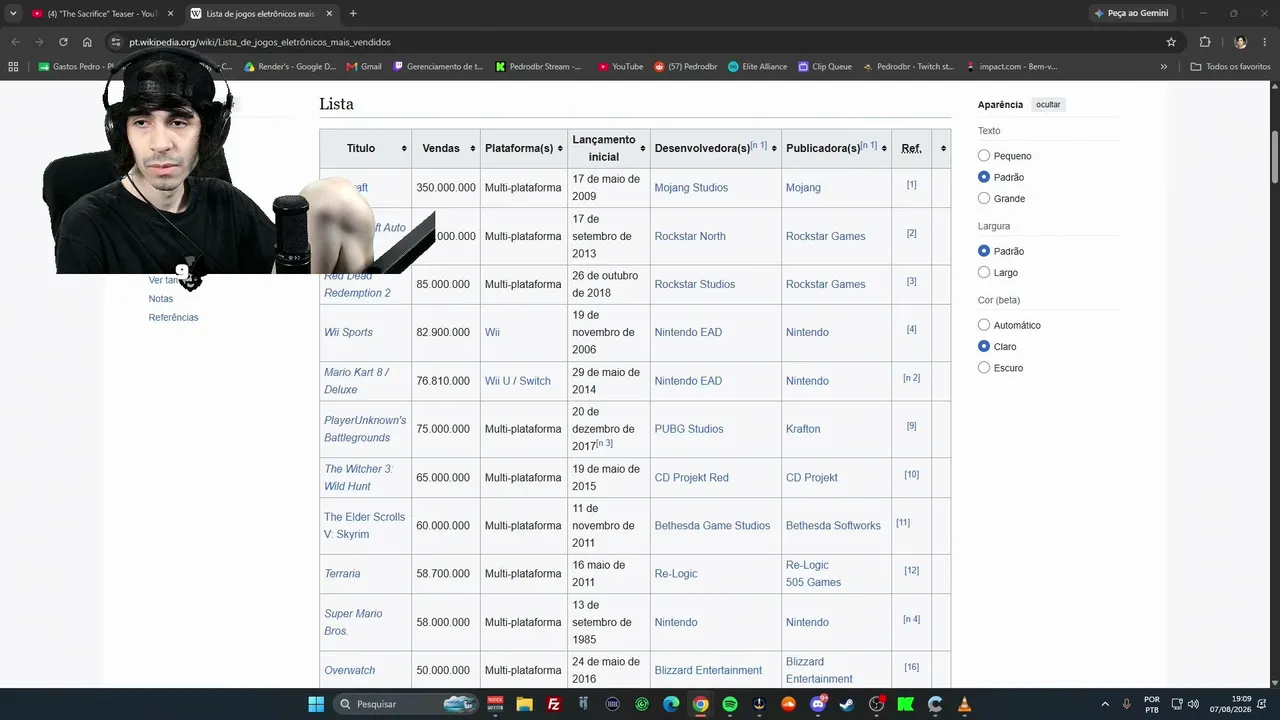Sort table by Plataforma(s) column
The height and width of the screenshot is (720, 1280).
click(560, 149)
